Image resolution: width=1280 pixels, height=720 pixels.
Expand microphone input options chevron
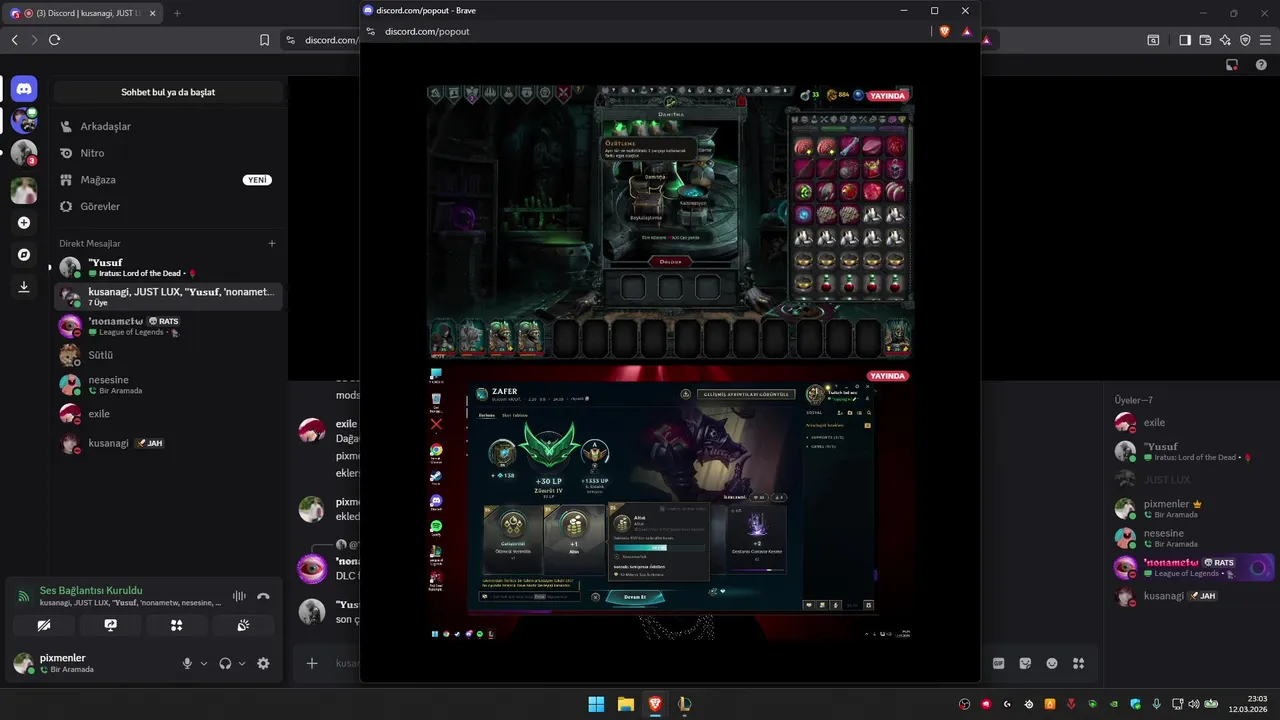[x=204, y=663]
